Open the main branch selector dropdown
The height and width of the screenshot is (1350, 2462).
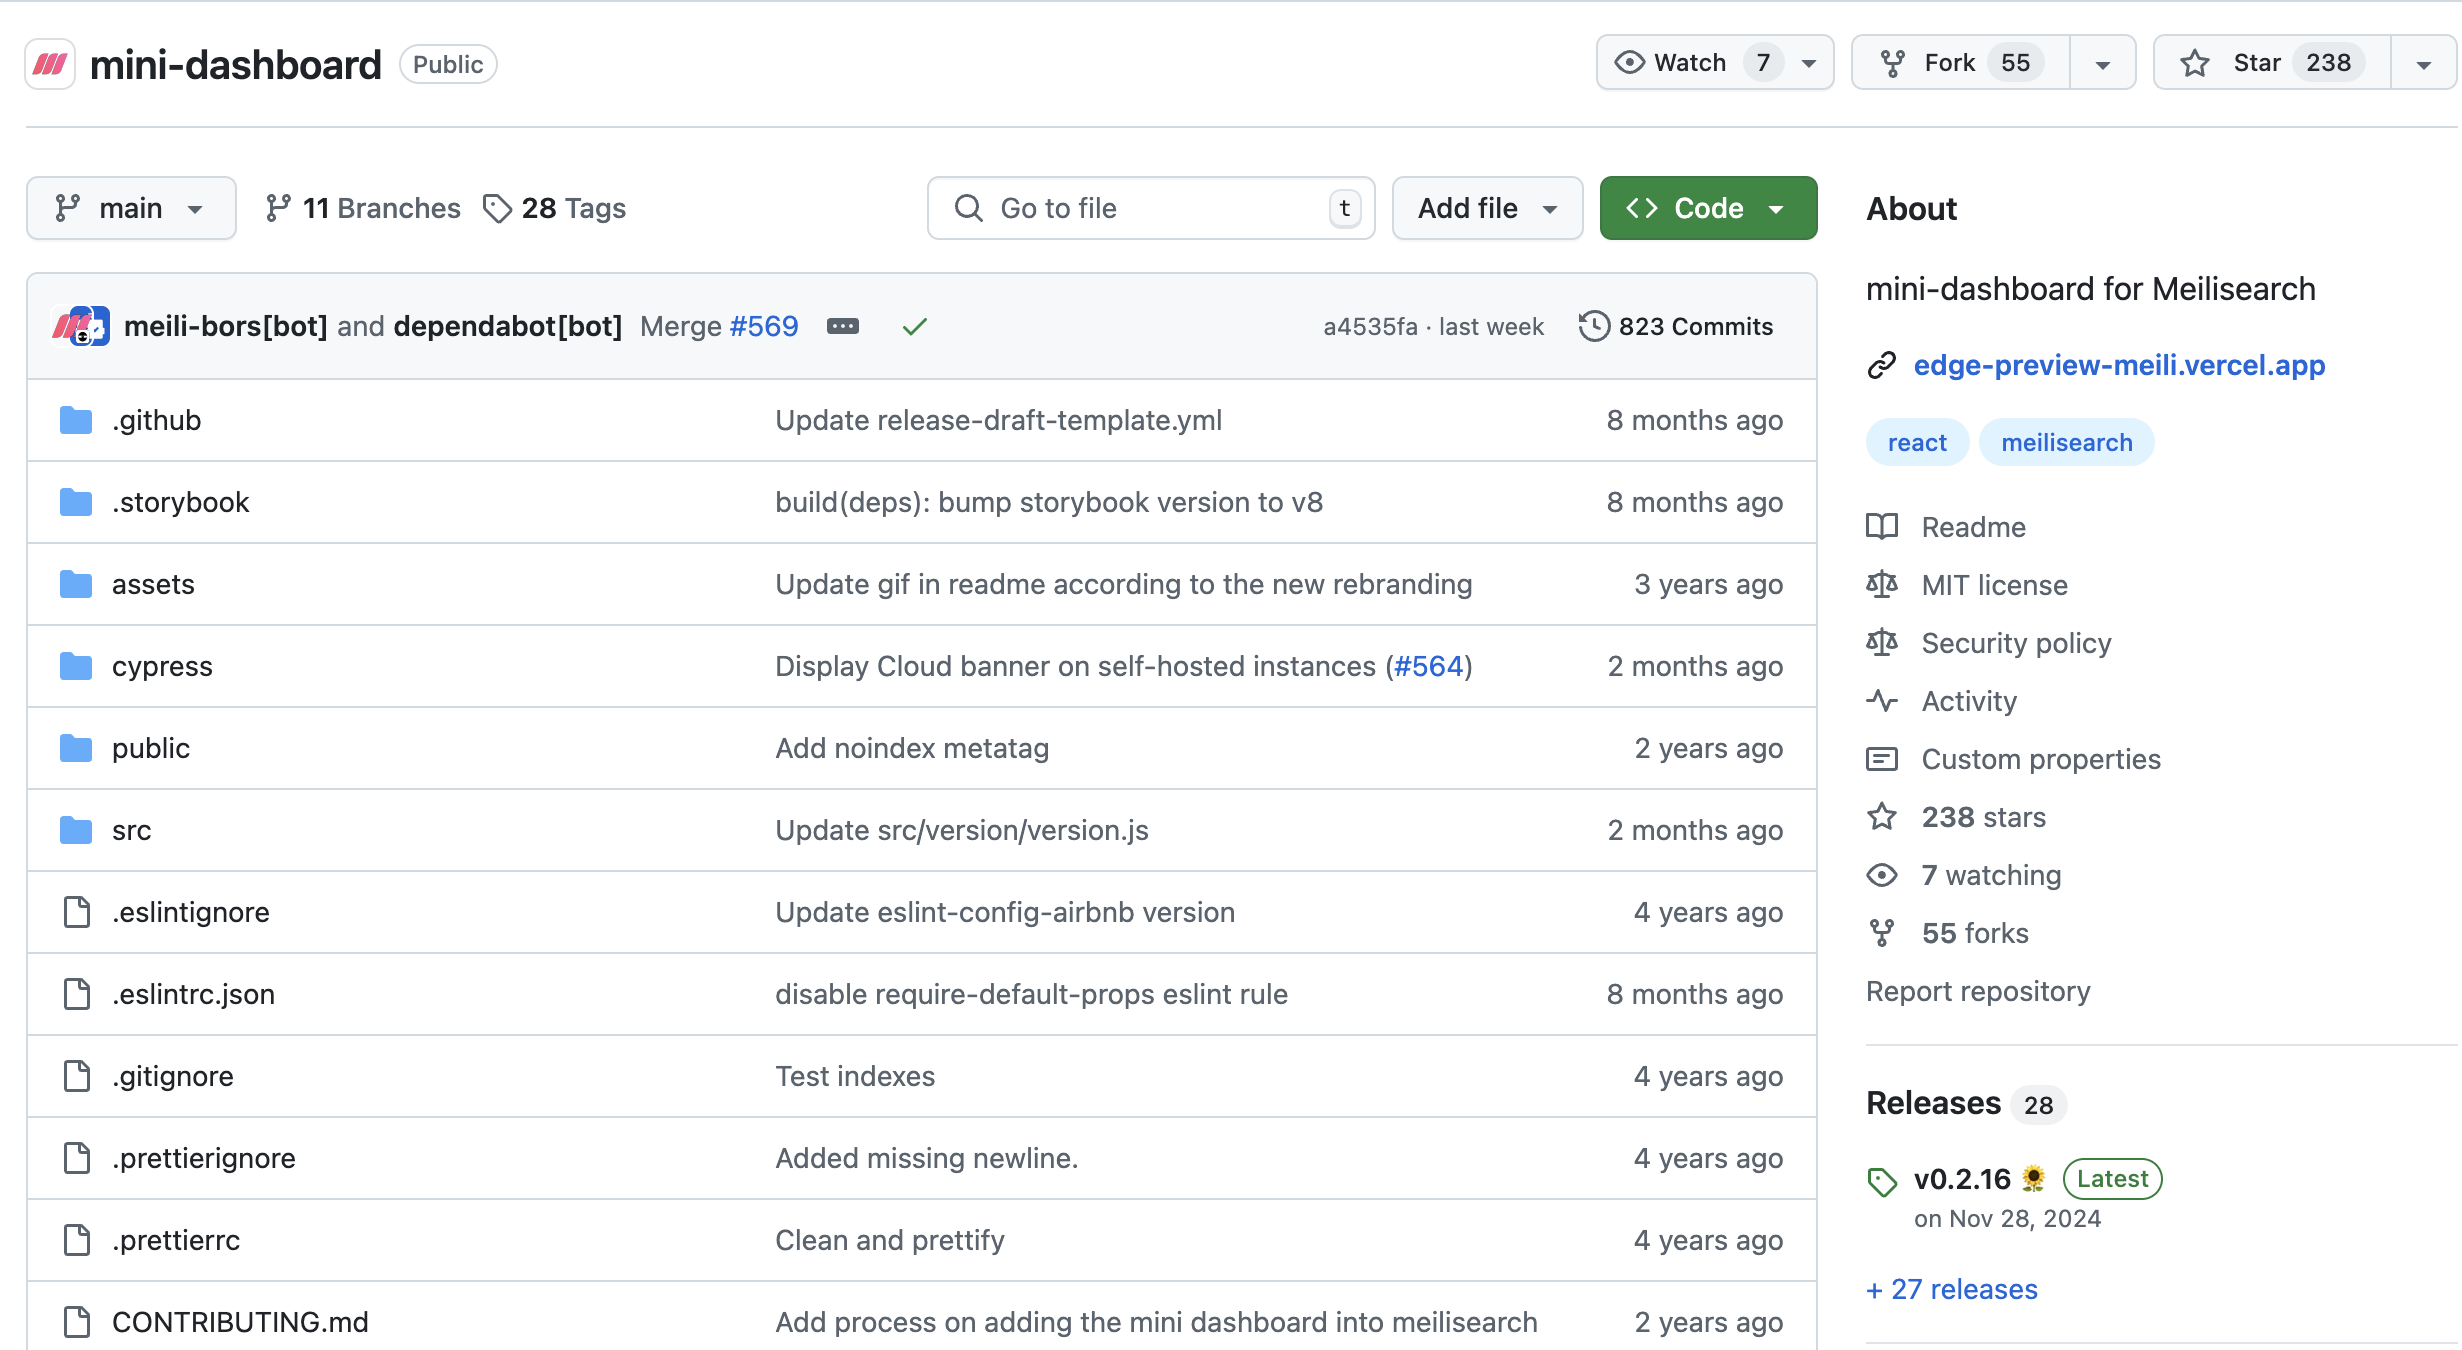(131, 208)
